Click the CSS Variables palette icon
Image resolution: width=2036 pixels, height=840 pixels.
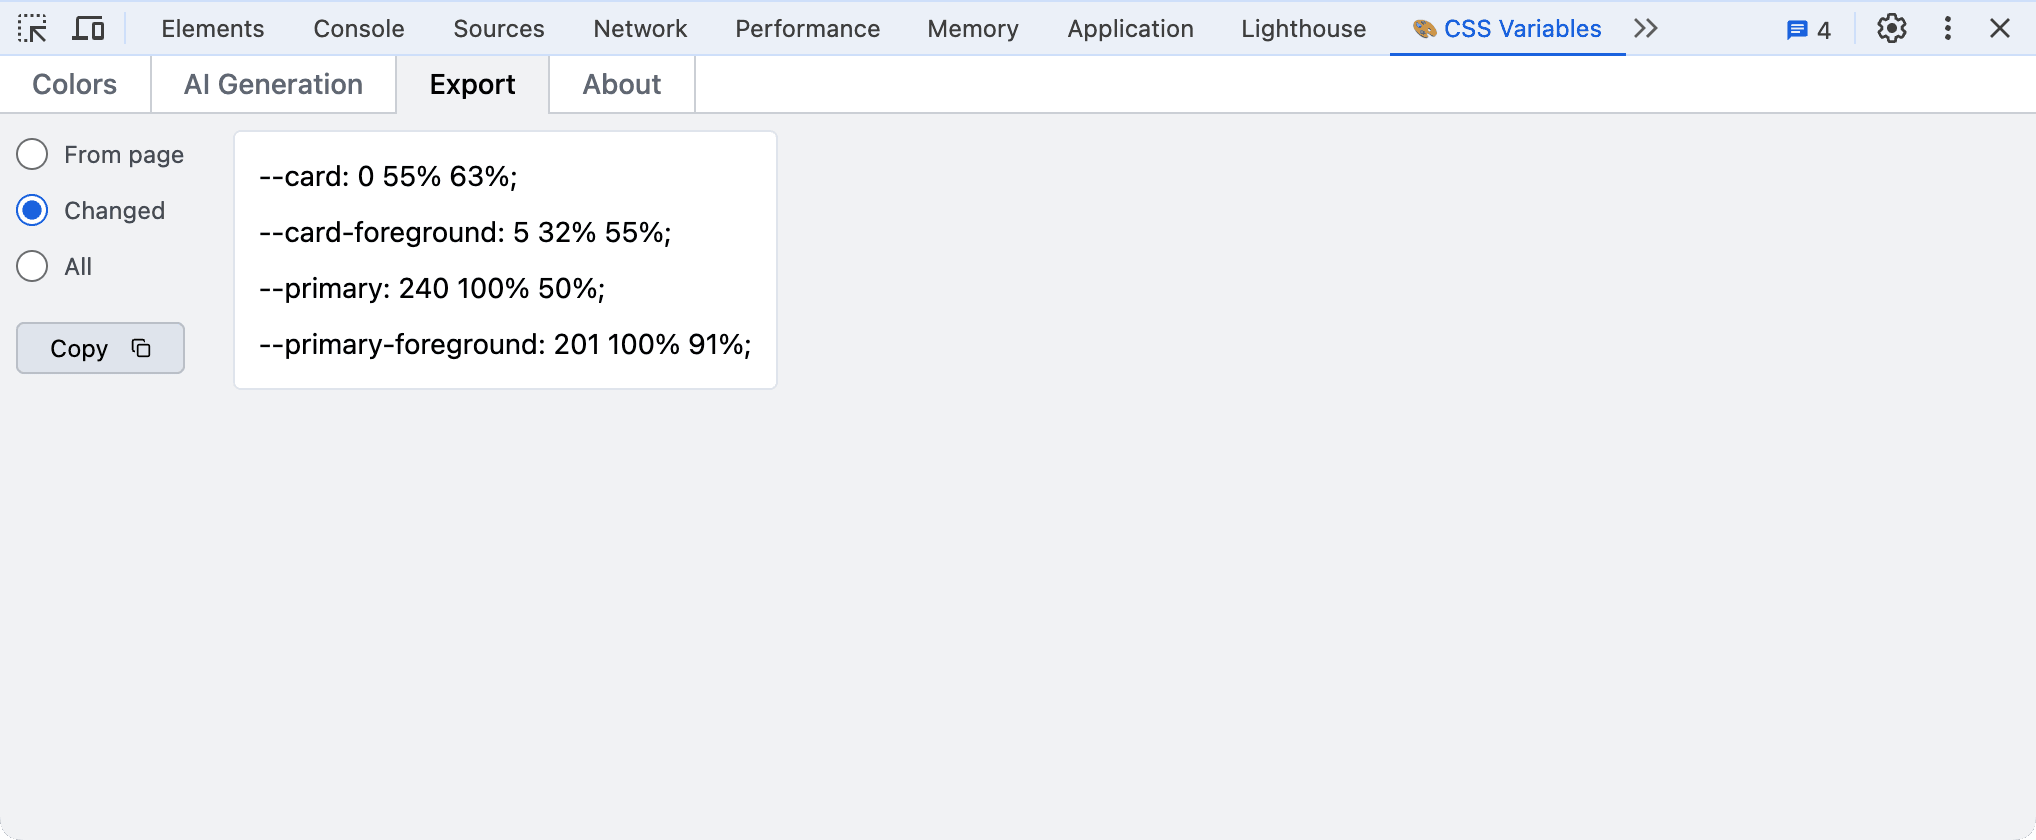tap(1424, 29)
